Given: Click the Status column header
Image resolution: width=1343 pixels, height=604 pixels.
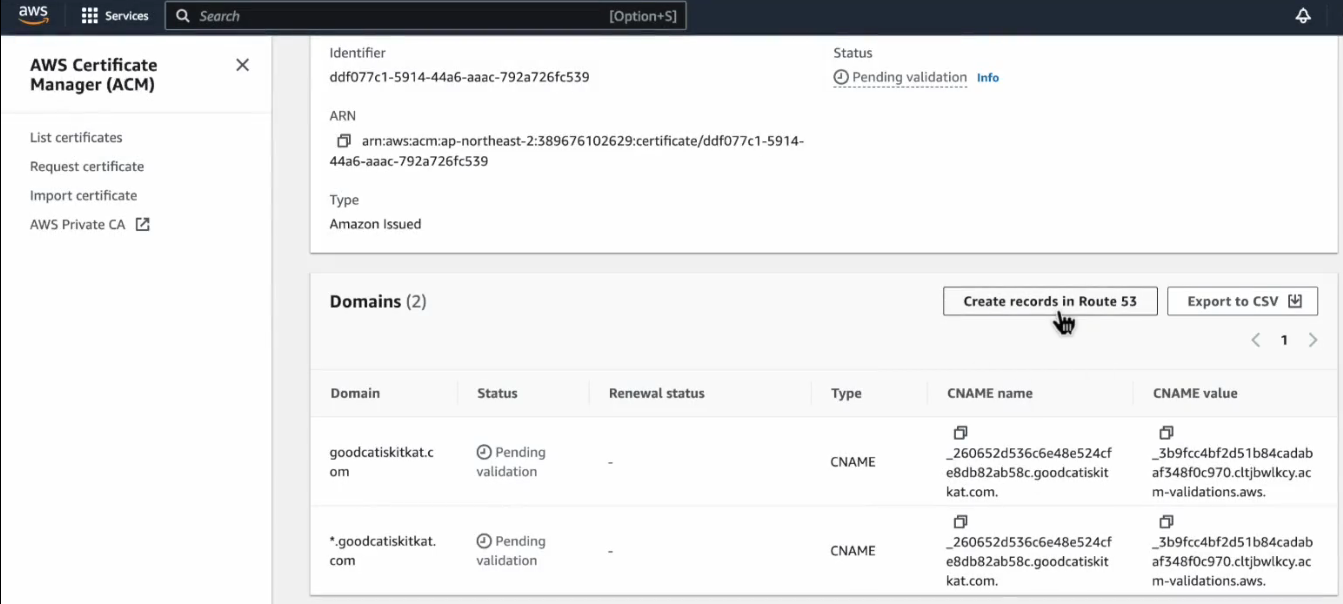Looking at the screenshot, I should tap(497, 393).
